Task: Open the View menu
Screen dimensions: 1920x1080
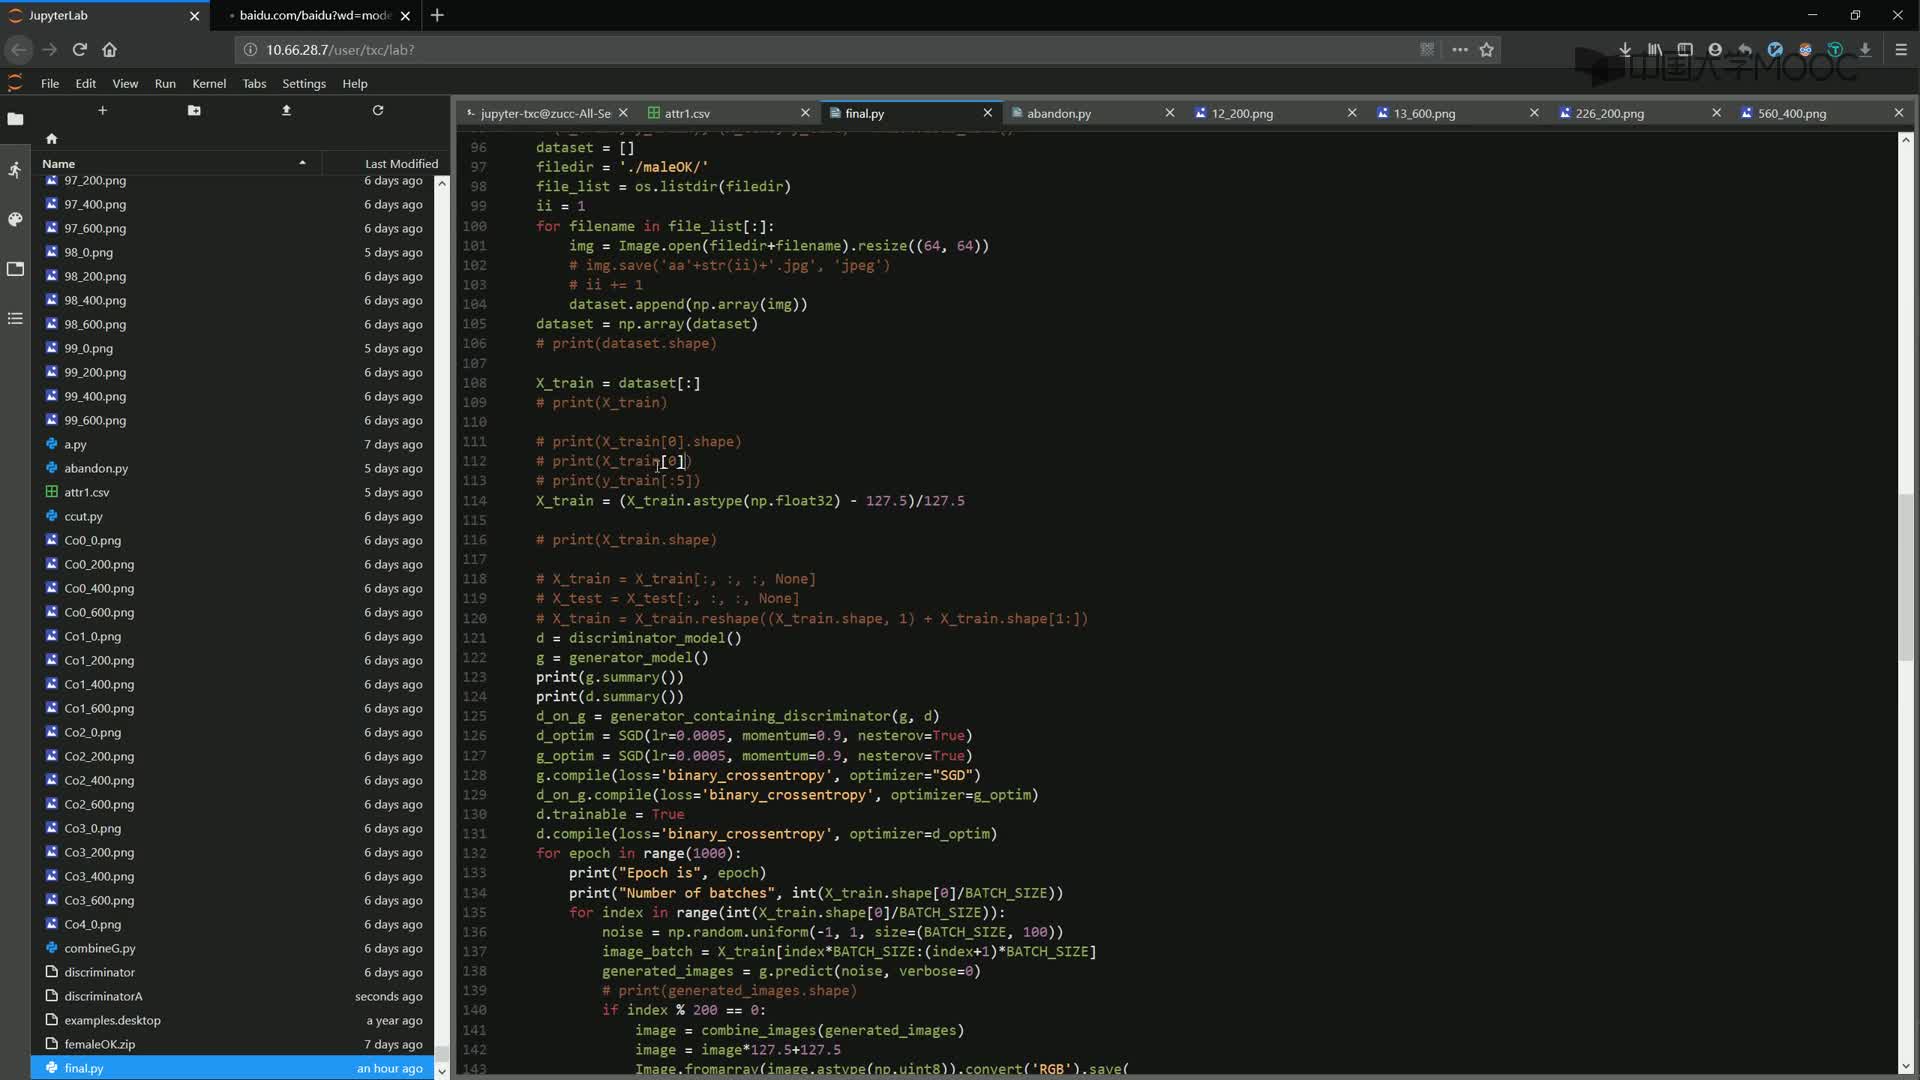Action: [125, 84]
